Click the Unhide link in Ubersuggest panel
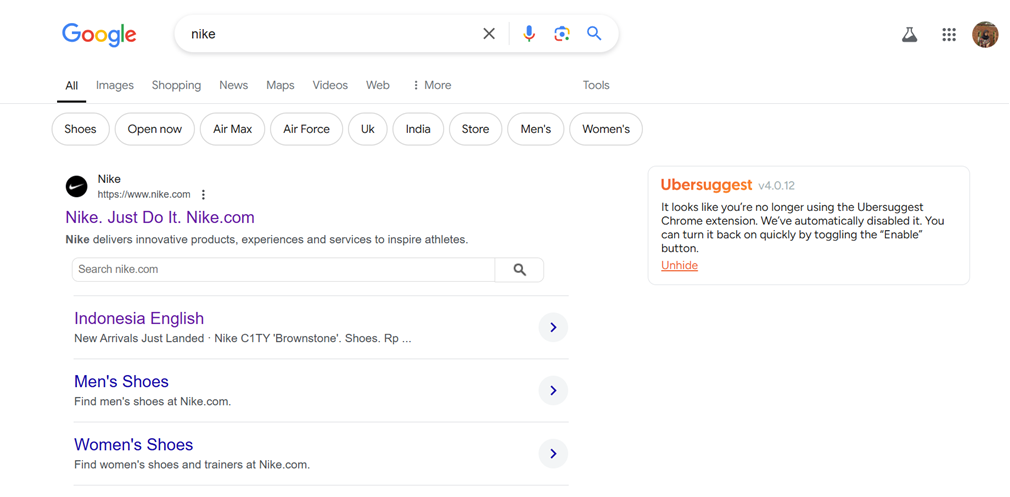This screenshot has width=1010, height=497. coord(680,265)
